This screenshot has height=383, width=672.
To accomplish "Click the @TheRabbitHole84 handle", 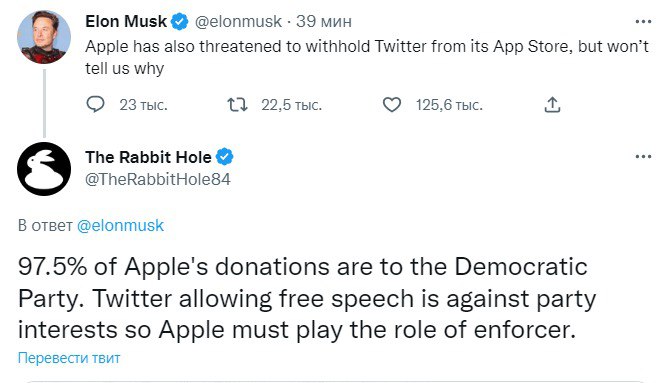I will [158, 179].
